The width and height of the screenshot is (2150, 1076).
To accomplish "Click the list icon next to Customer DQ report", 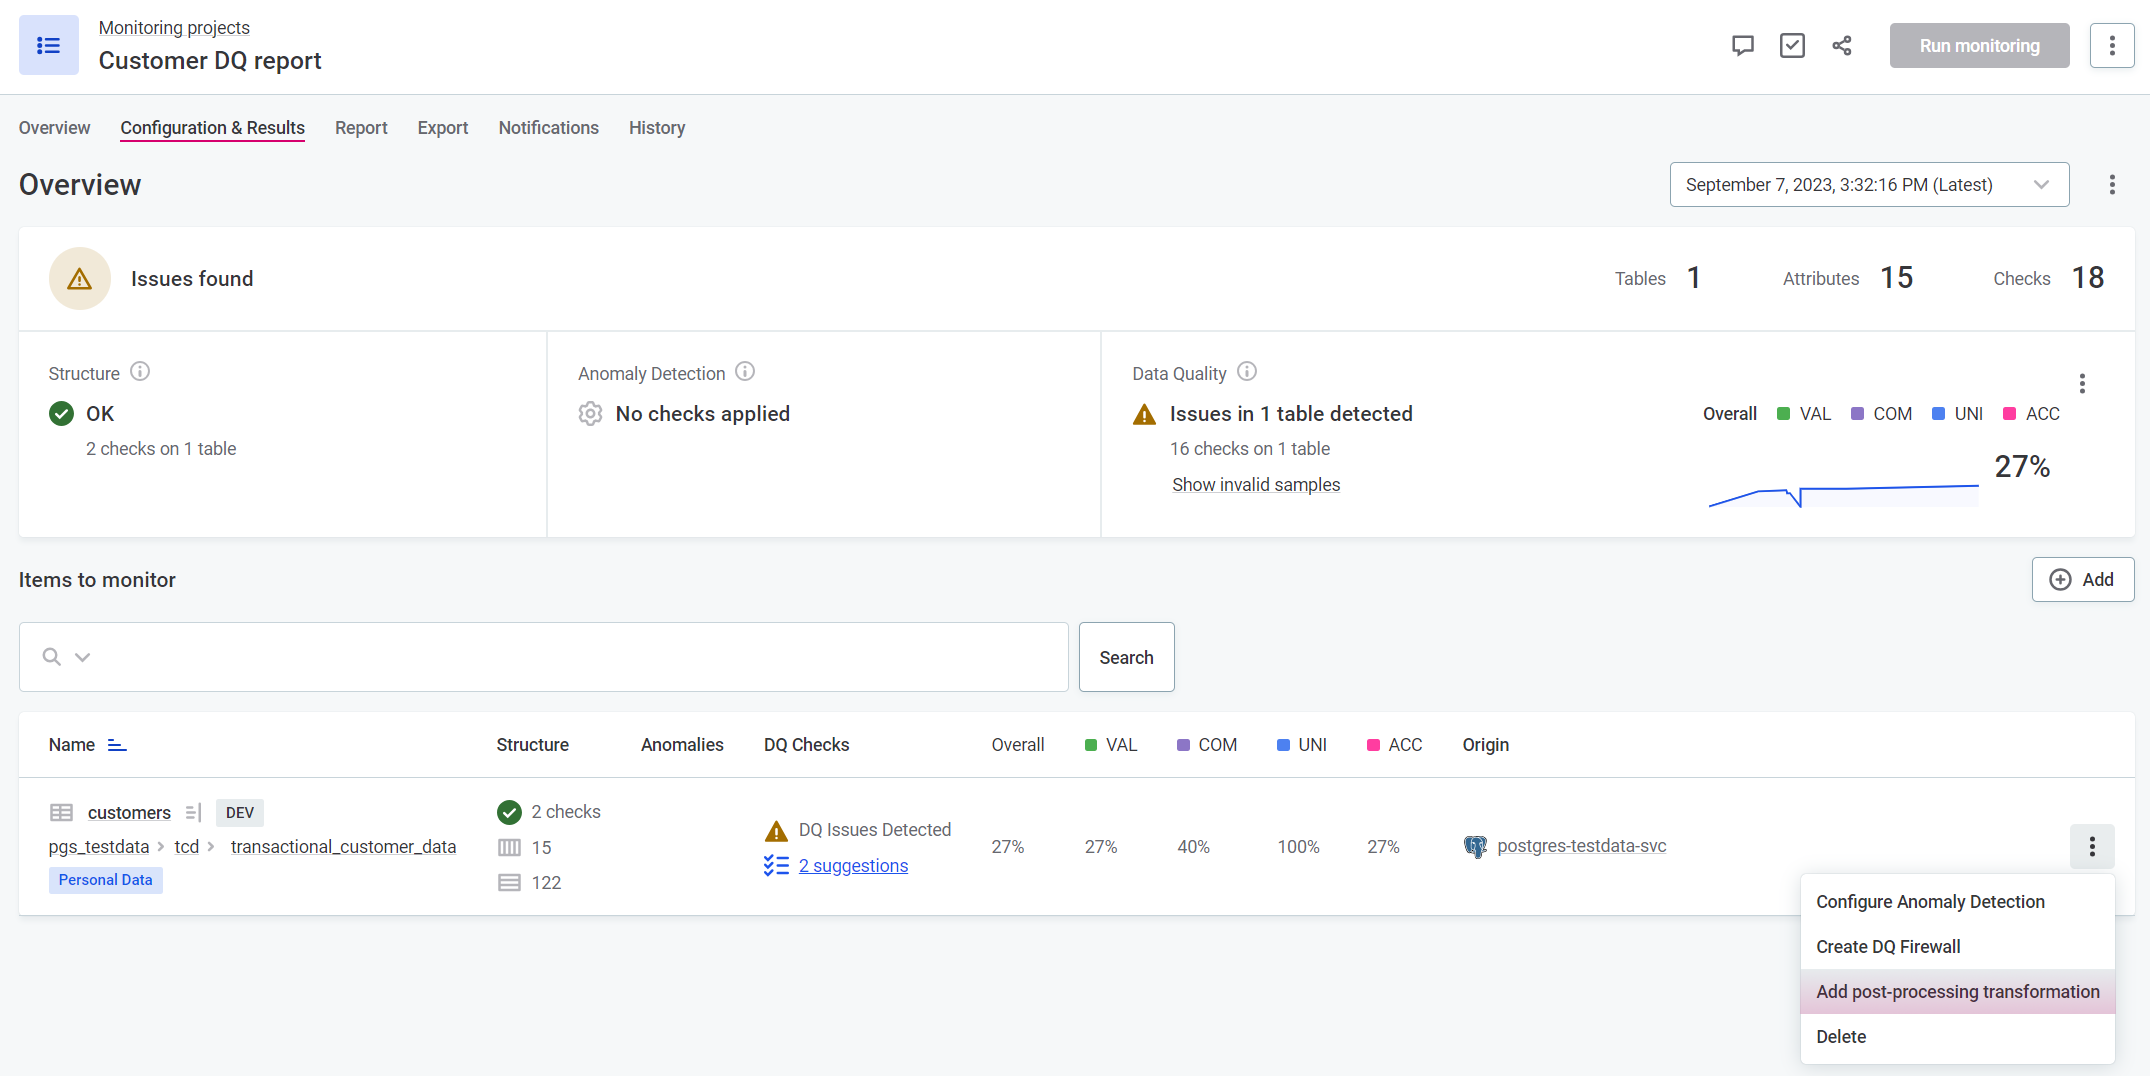I will pos(48,45).
